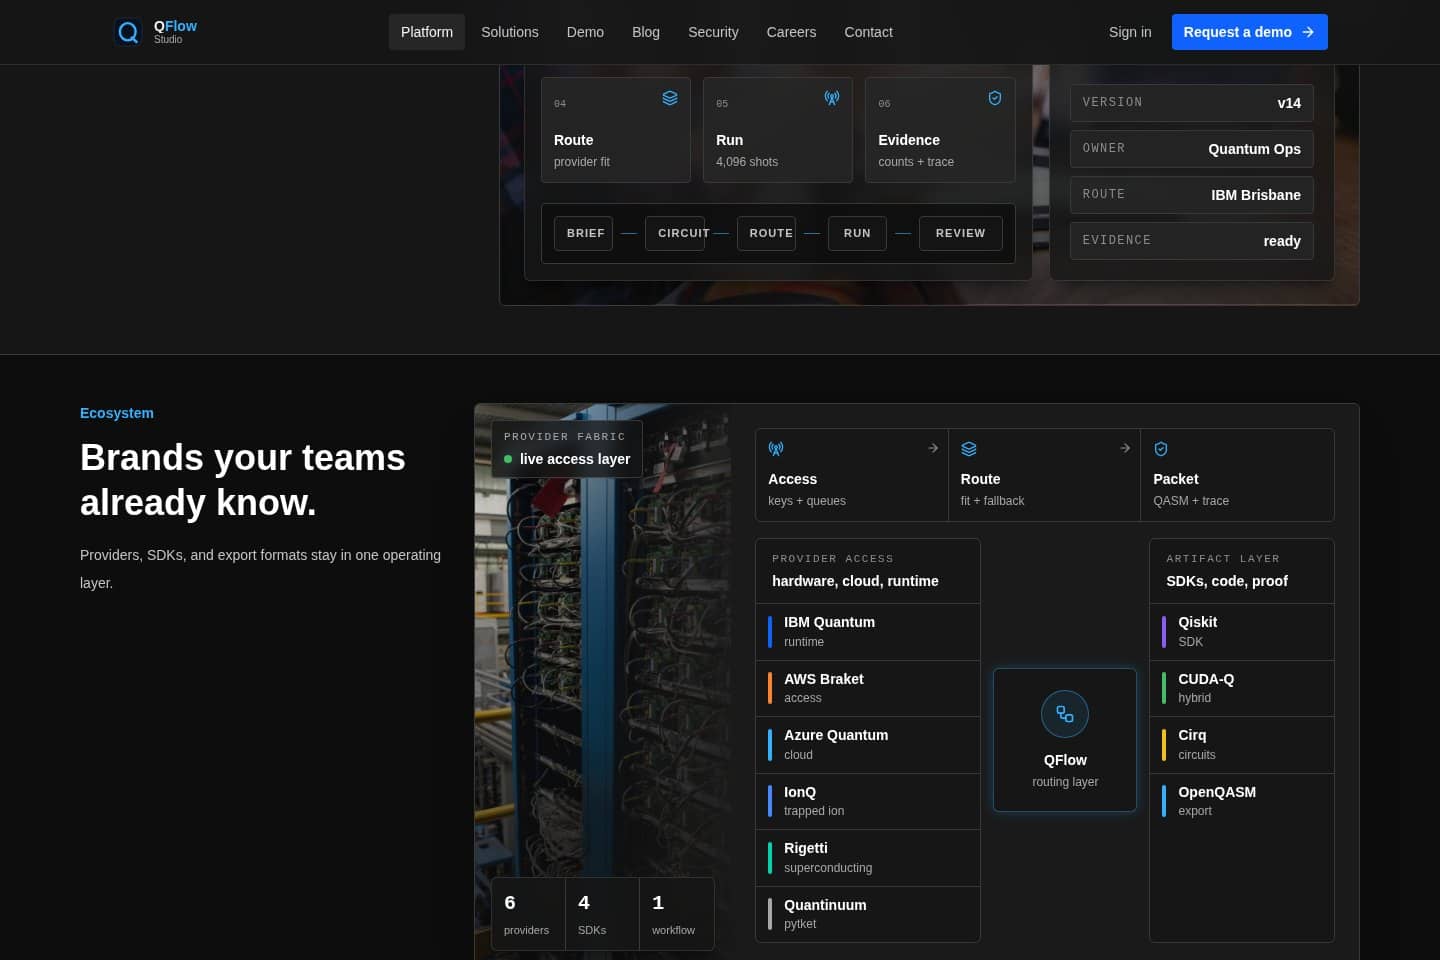Select the BRIEF pipeline step
Viewport: 1440px width, 960px height.
point(584,233)
